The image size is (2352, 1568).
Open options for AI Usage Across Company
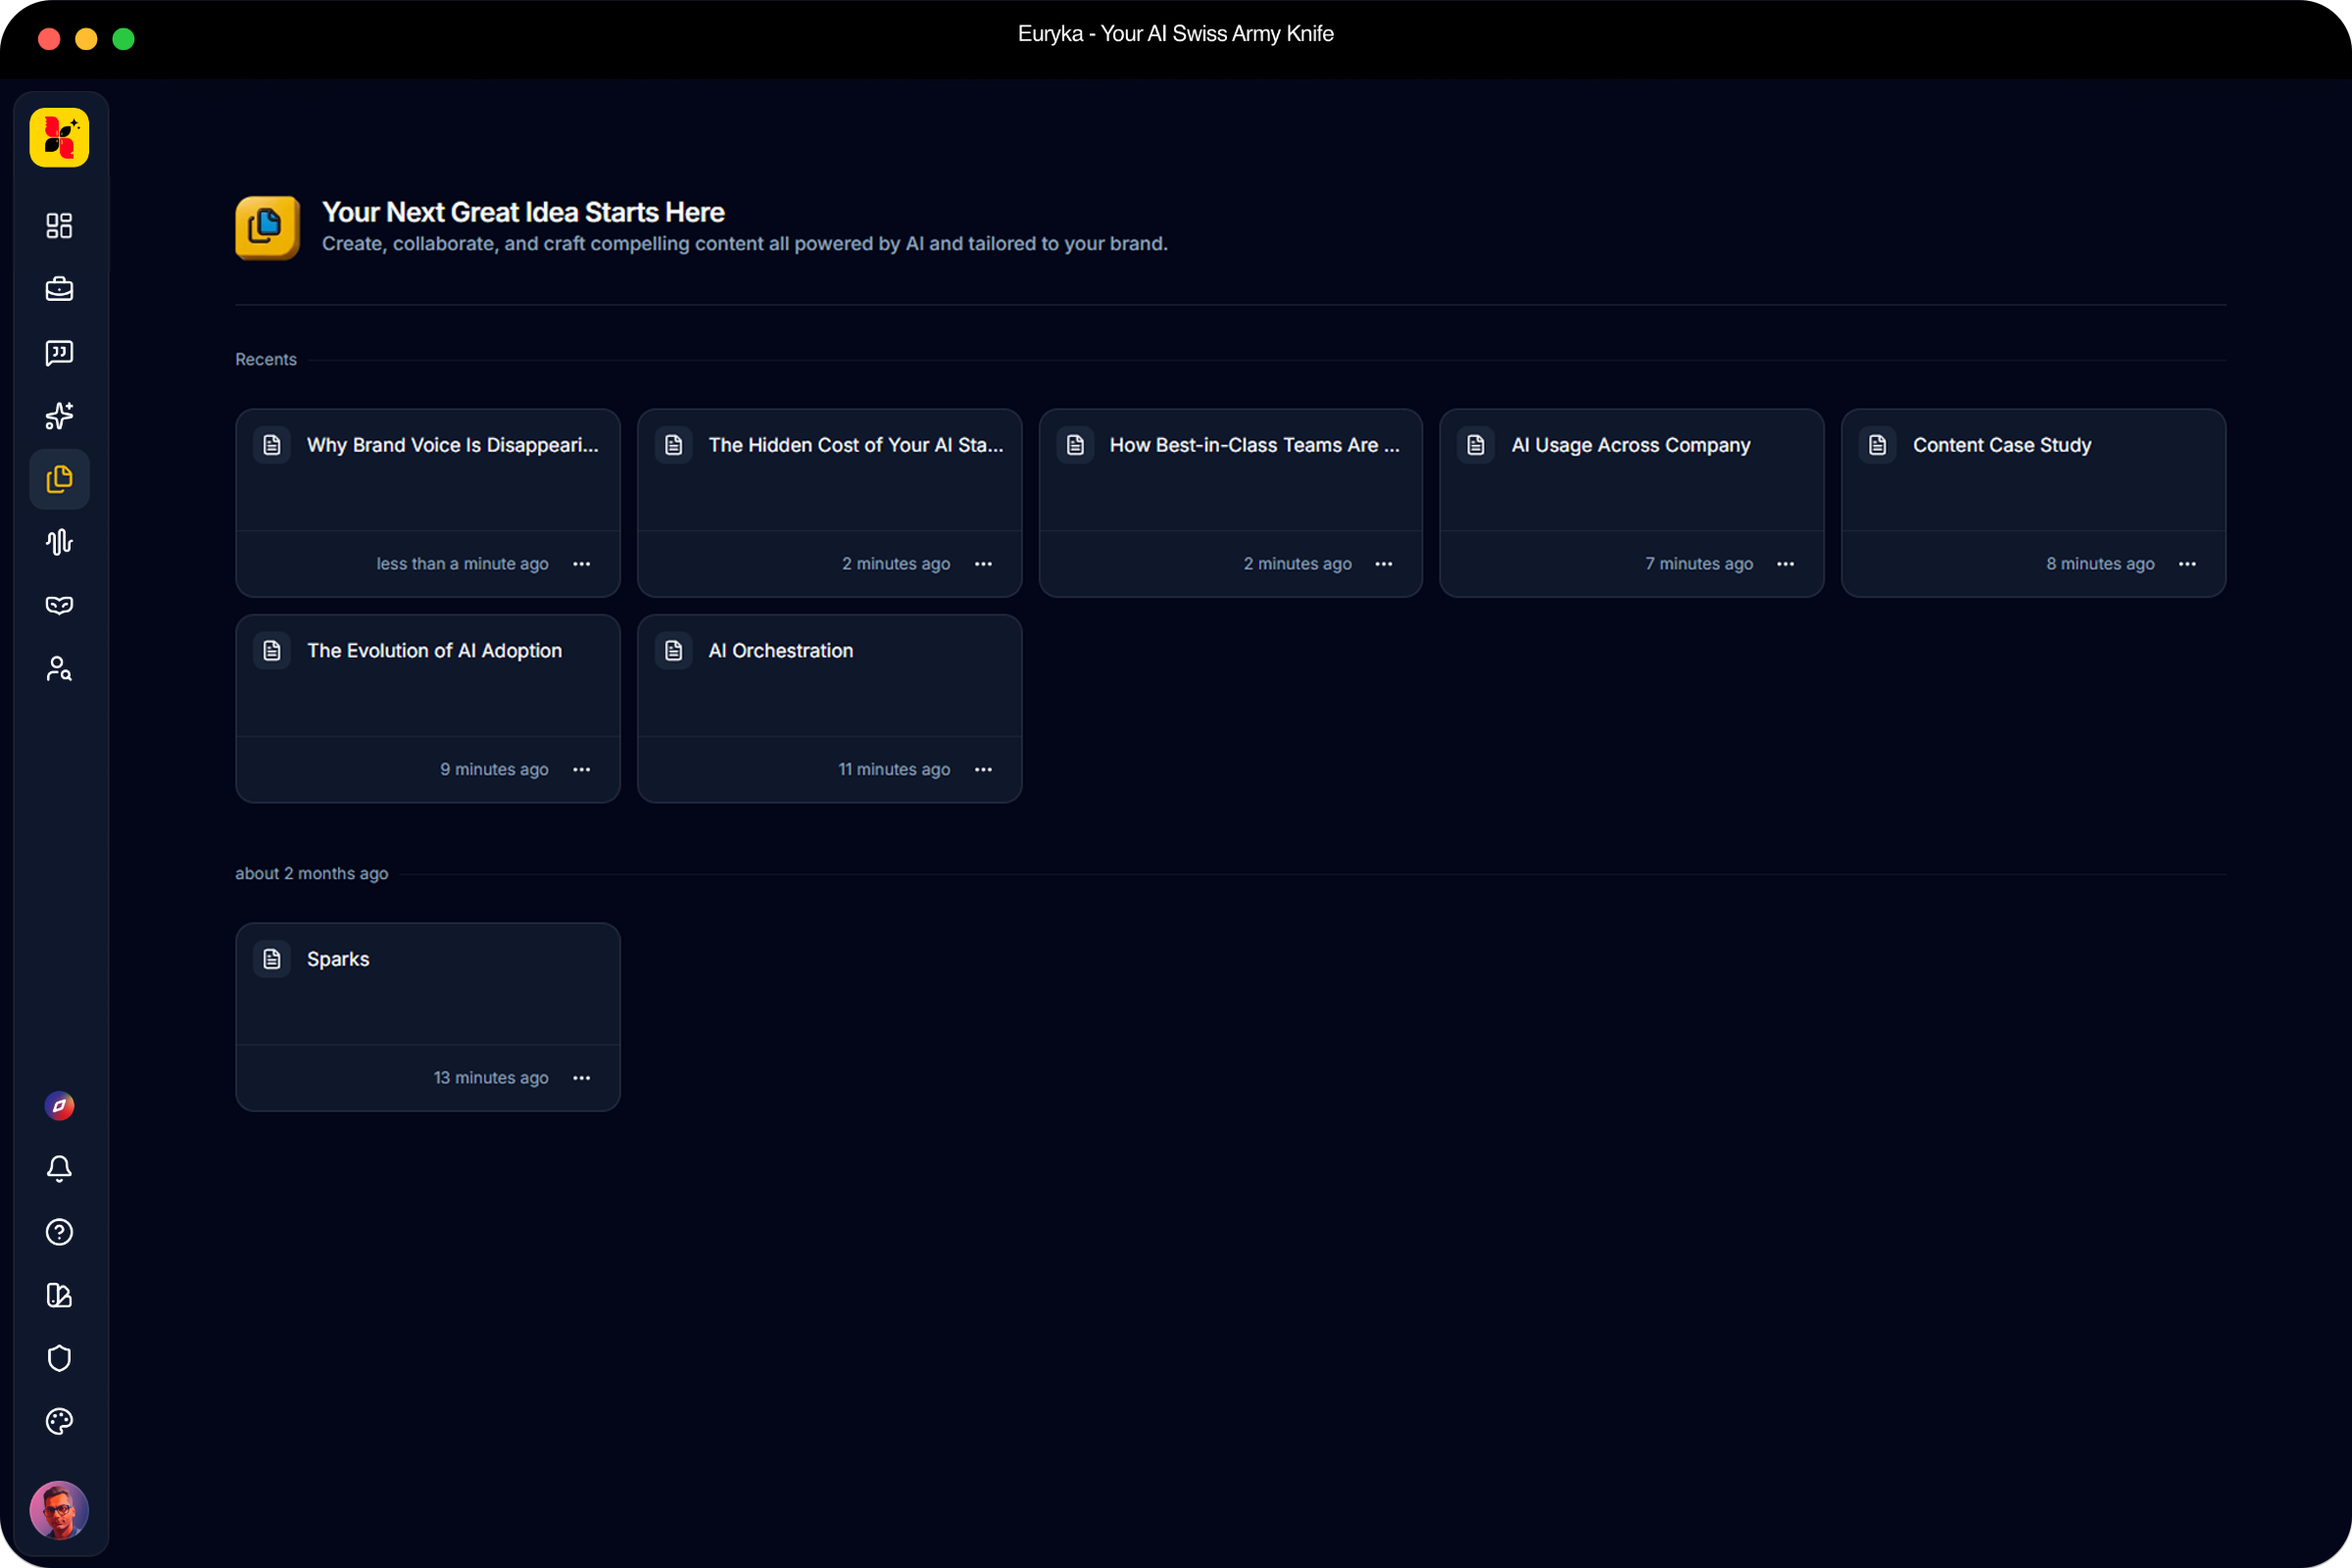point(1786,564)
